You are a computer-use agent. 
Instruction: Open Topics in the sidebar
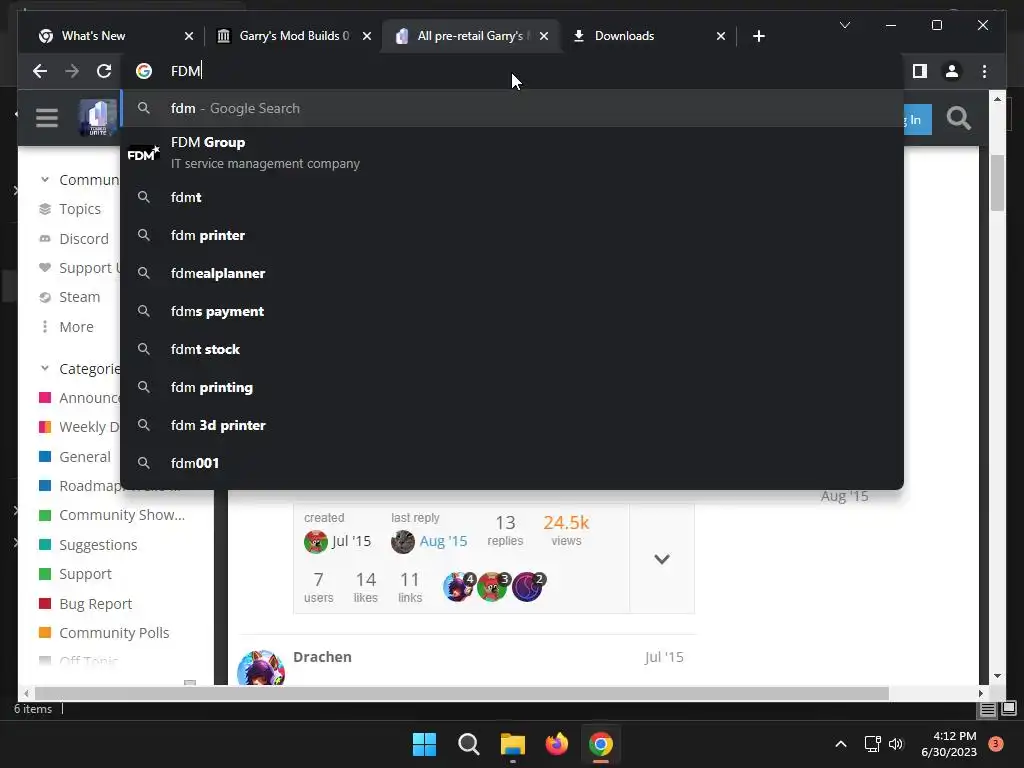click(70, 209)
